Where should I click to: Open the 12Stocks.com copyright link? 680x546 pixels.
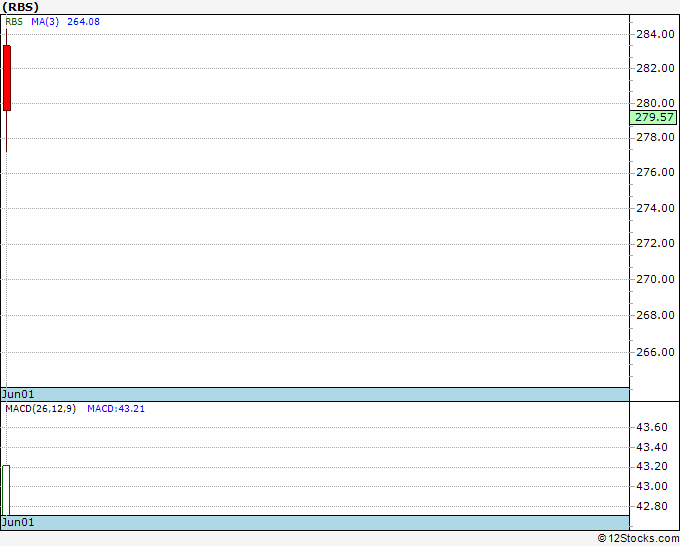tap(638, 538)
